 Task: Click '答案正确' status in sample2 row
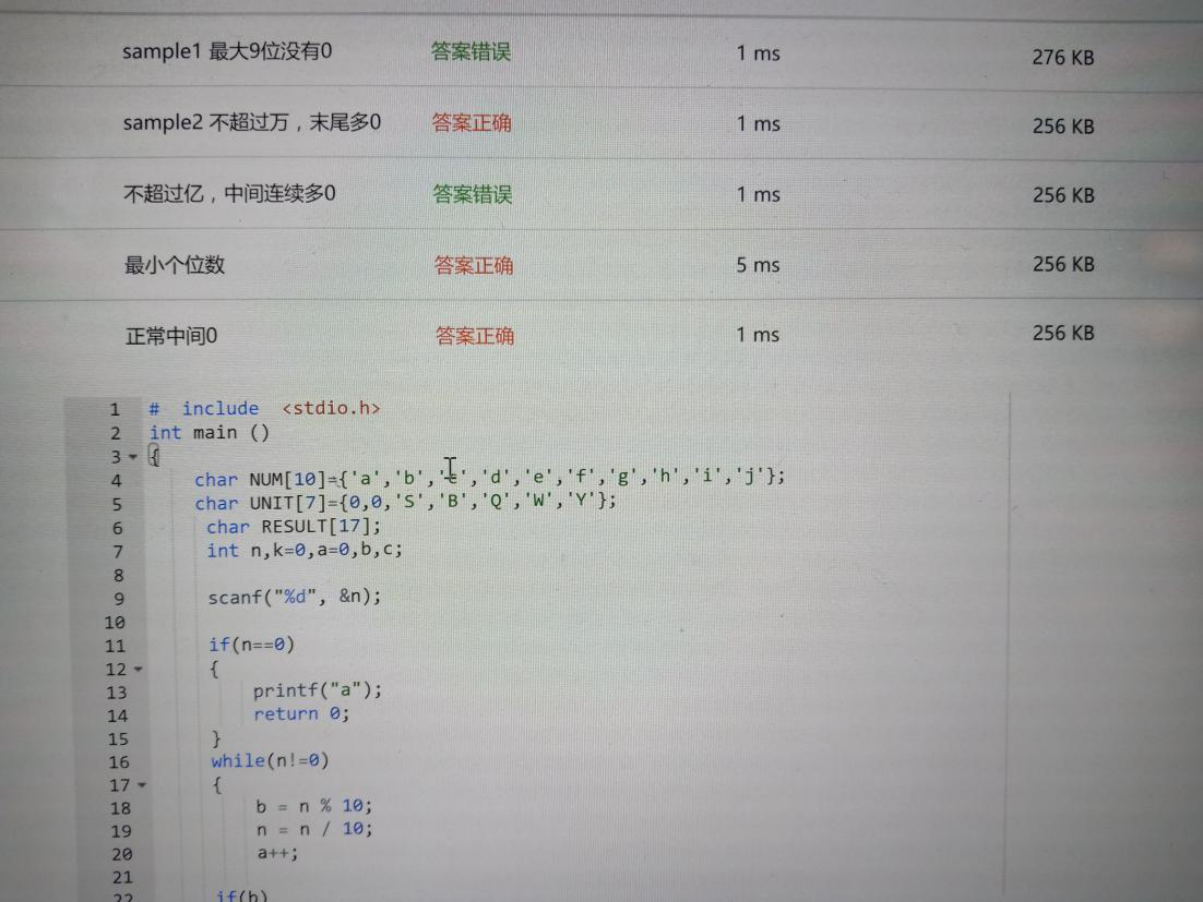(x=472, y=123)
